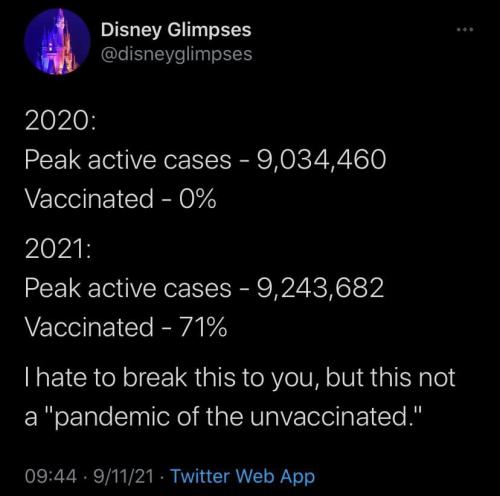
Task: Click the word "unvaccinated" in the tweet
Action: click(x=329, y=417)
